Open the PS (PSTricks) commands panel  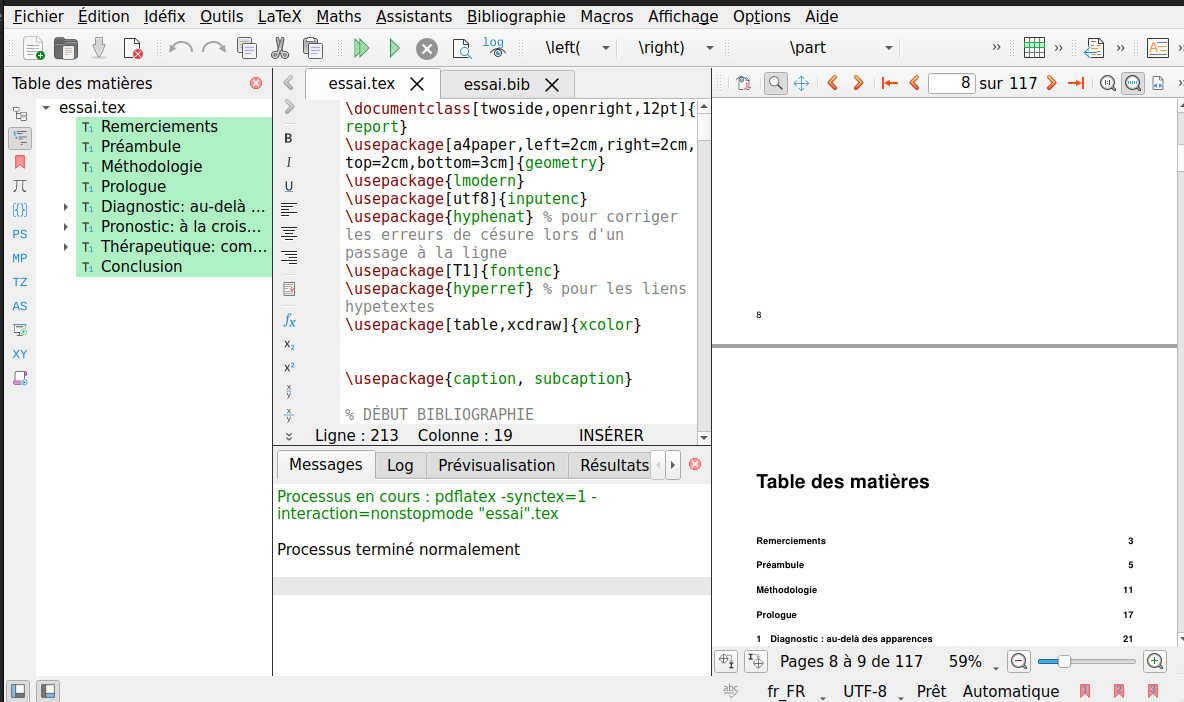[x=20, y=234]
